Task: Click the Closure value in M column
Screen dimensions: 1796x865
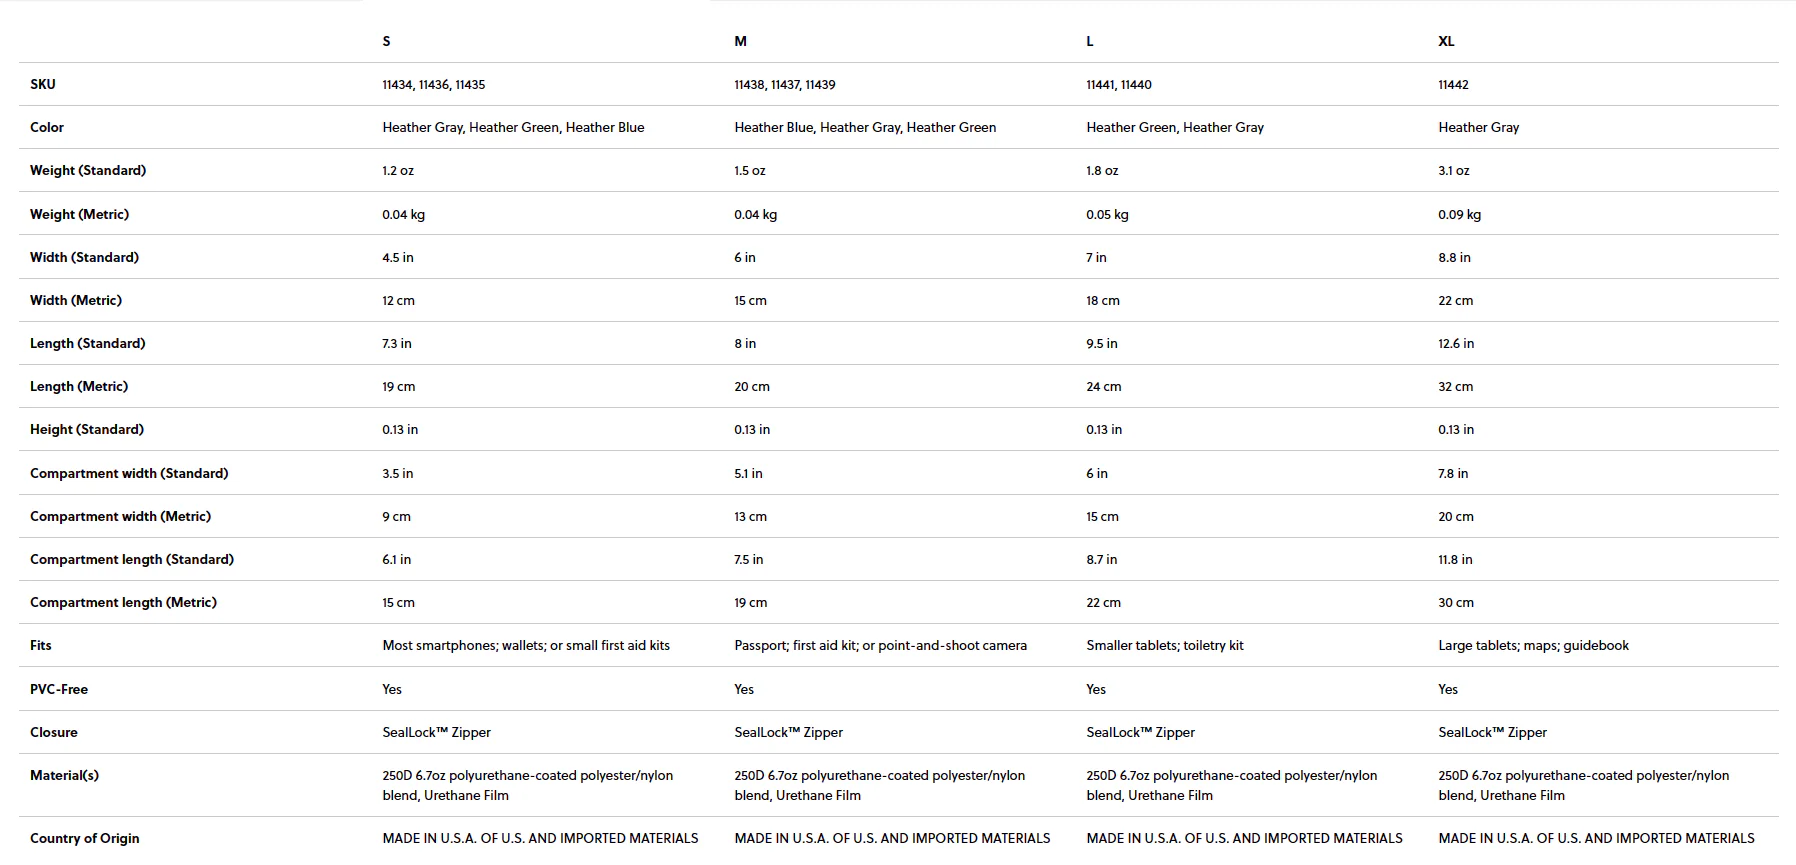Action: 788,732
